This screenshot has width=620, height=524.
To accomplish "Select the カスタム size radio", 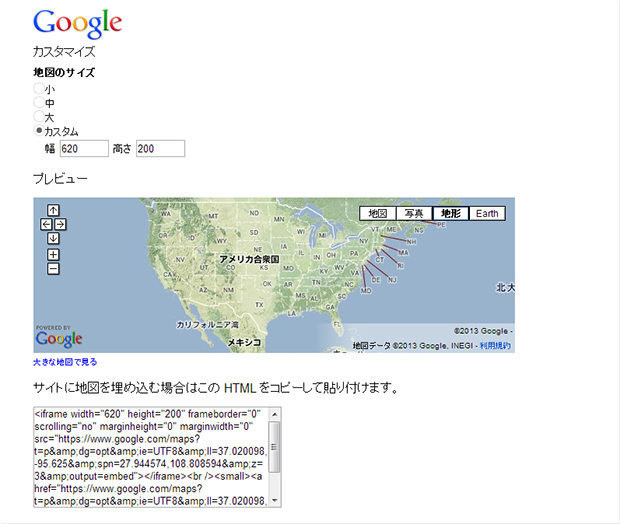I will tap(39, 131).
